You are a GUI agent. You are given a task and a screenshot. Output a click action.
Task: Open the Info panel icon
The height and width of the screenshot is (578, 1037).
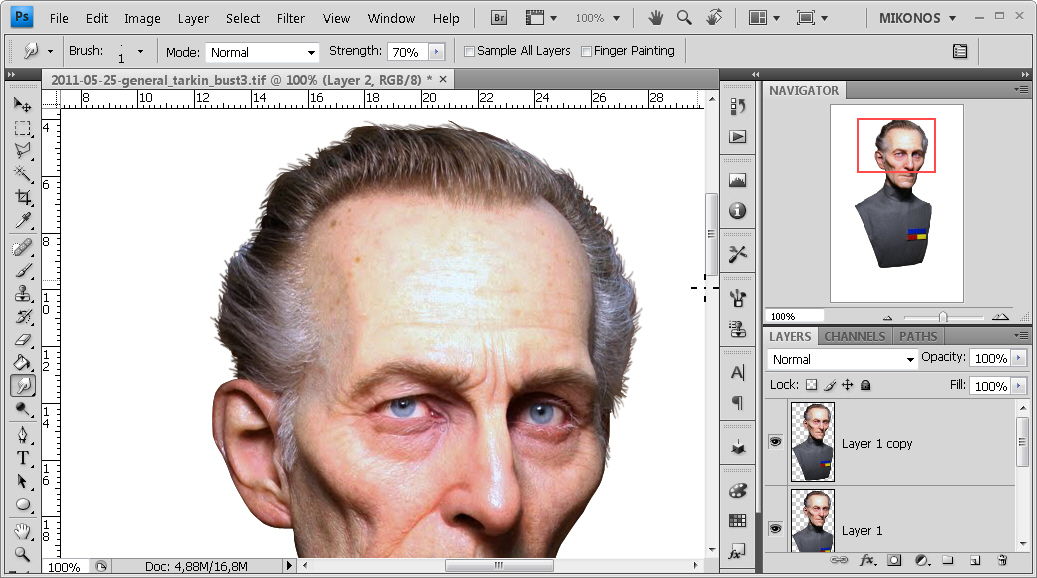tap(737, 211)
